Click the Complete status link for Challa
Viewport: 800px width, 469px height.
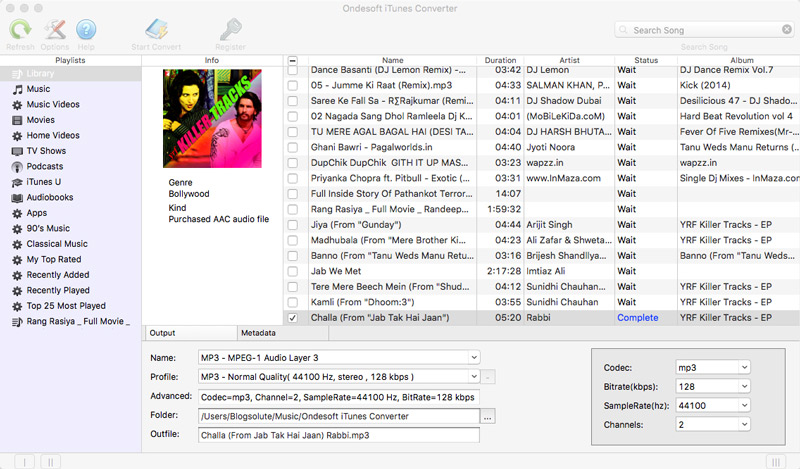click(637, 317)
